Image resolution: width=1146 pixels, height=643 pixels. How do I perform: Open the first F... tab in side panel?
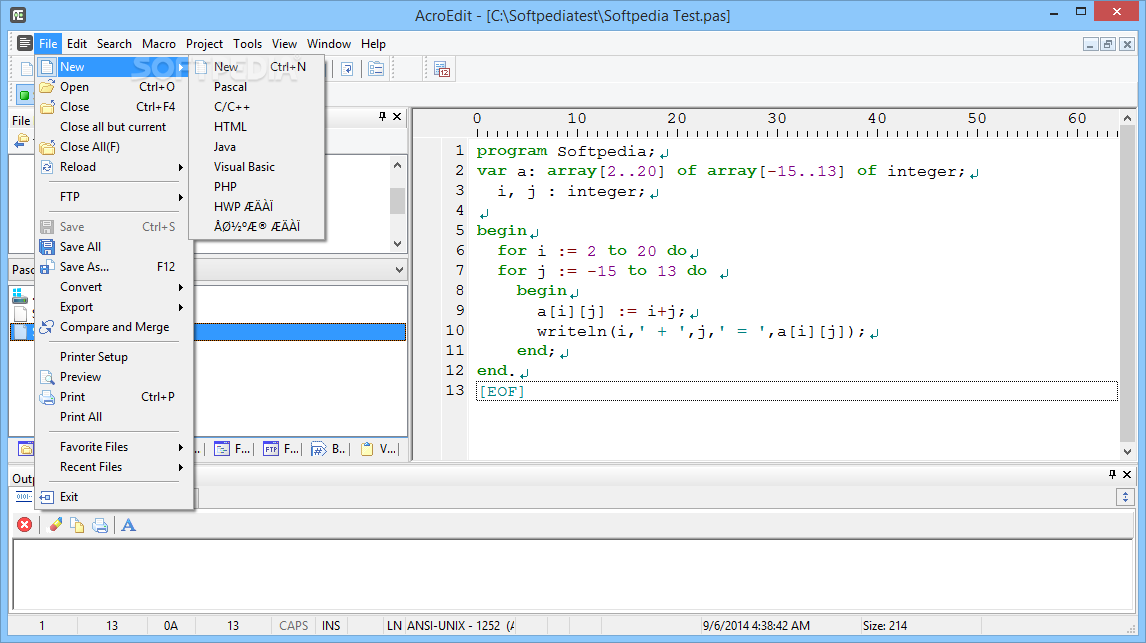232,449
